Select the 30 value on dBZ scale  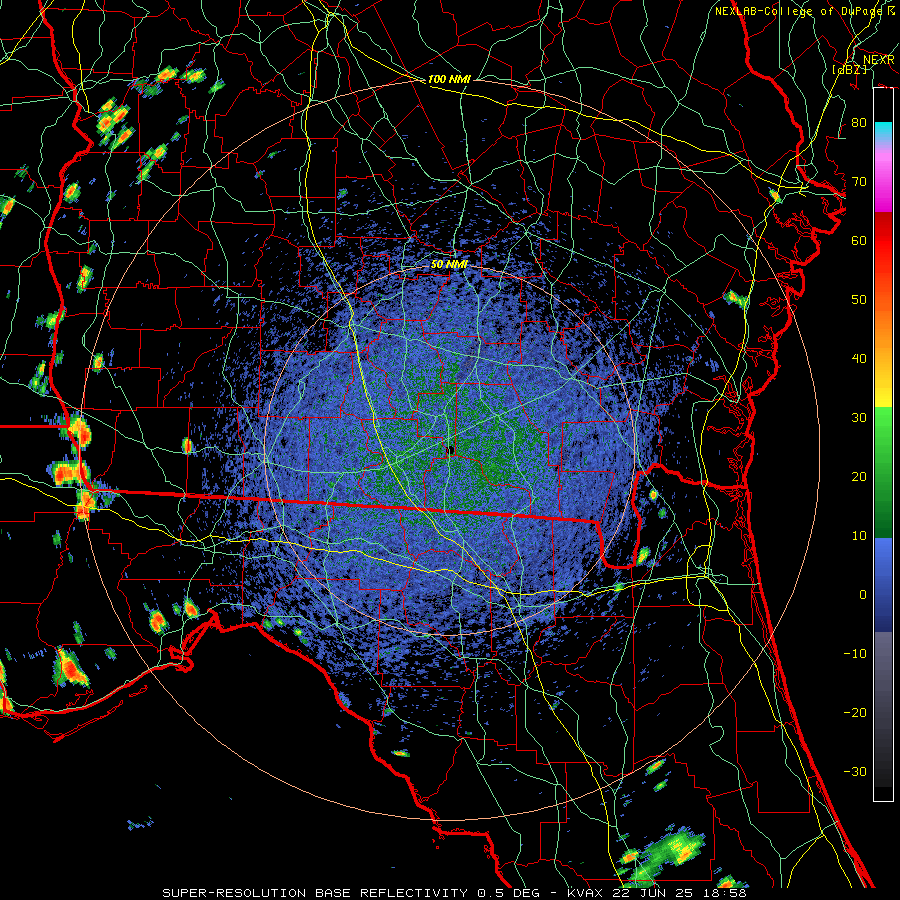coord(859,418)
